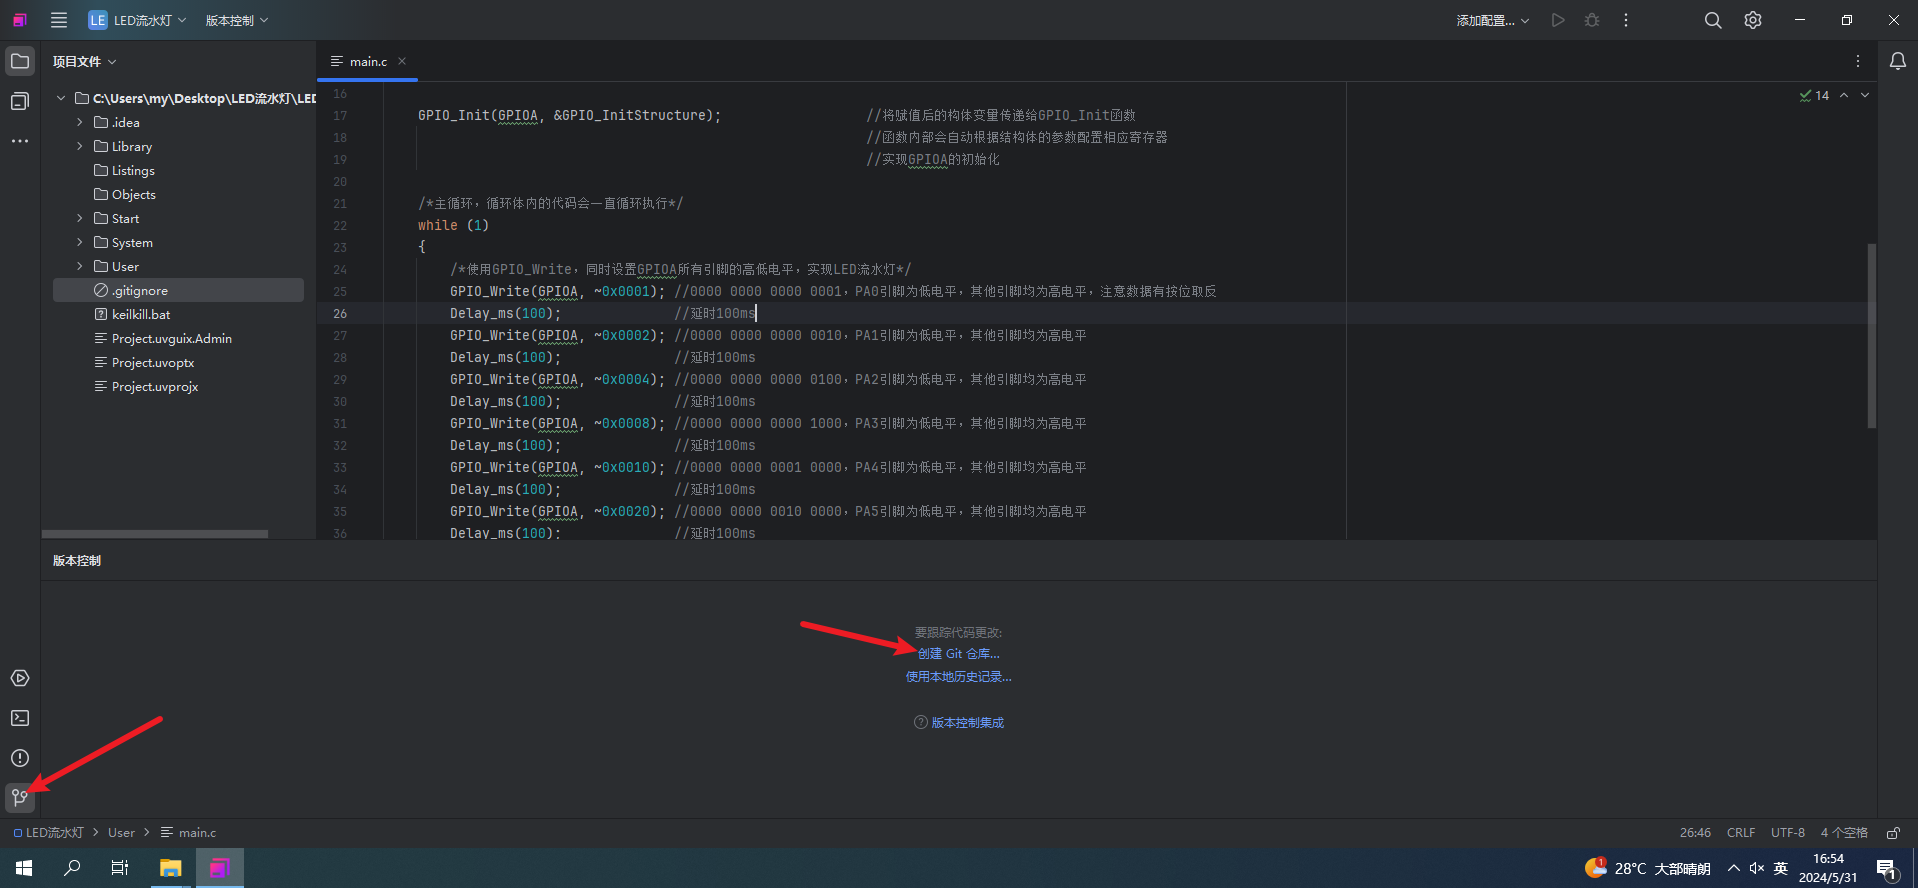Open IDE settings gear icon

click(x=1753, y=20)
